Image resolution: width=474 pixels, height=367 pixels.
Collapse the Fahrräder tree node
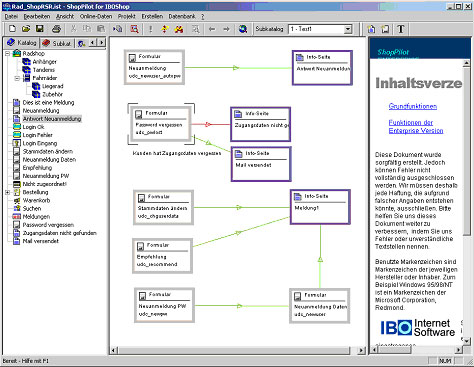pyautogui.click(x=17, y=78)
